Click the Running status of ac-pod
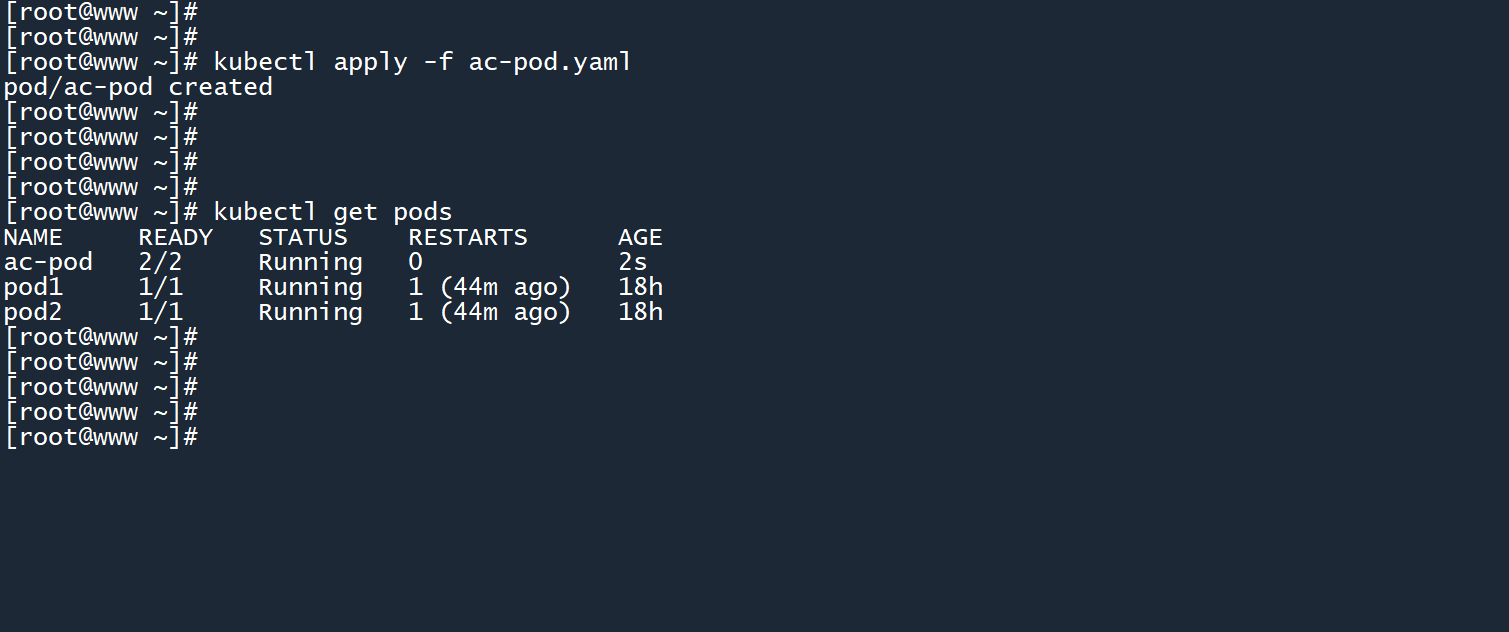The image size is (1509, 632). pos(310,262)
